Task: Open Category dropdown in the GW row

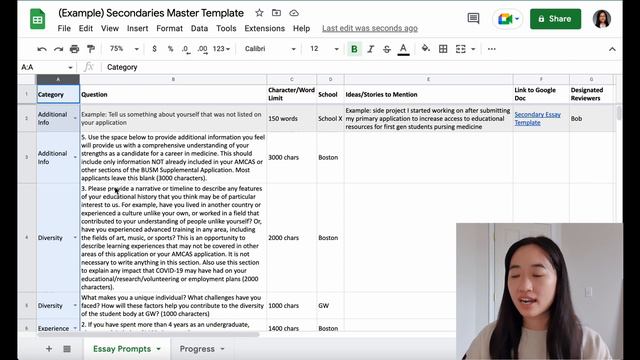Action: coord(75,305)
